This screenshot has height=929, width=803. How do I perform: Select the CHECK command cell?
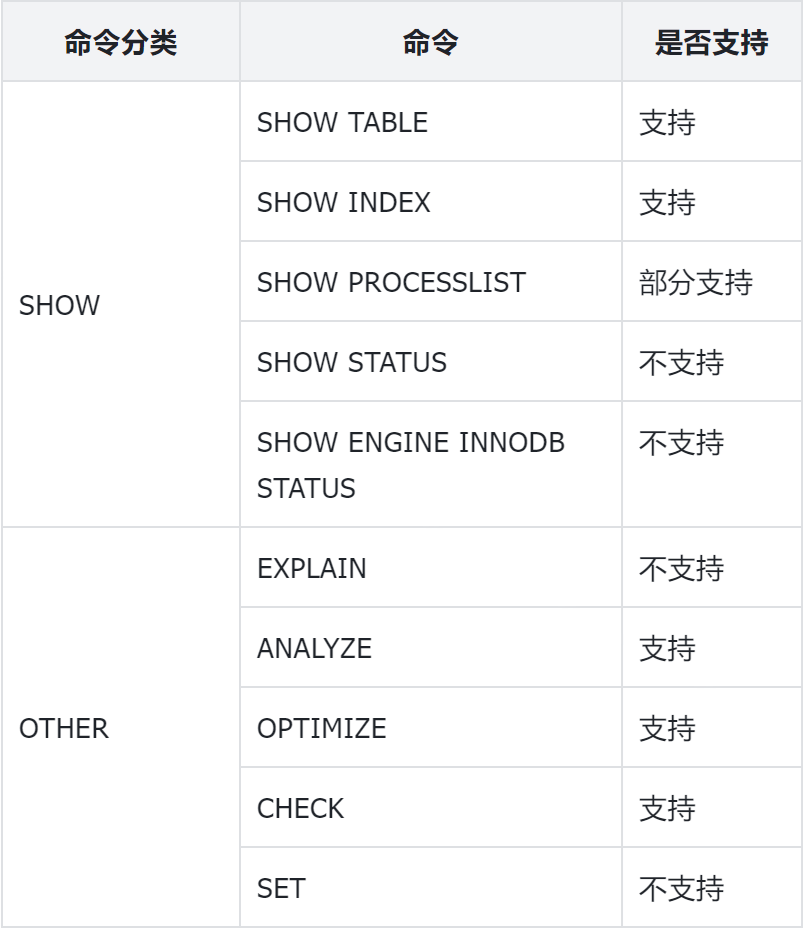(x=300, y=808)
